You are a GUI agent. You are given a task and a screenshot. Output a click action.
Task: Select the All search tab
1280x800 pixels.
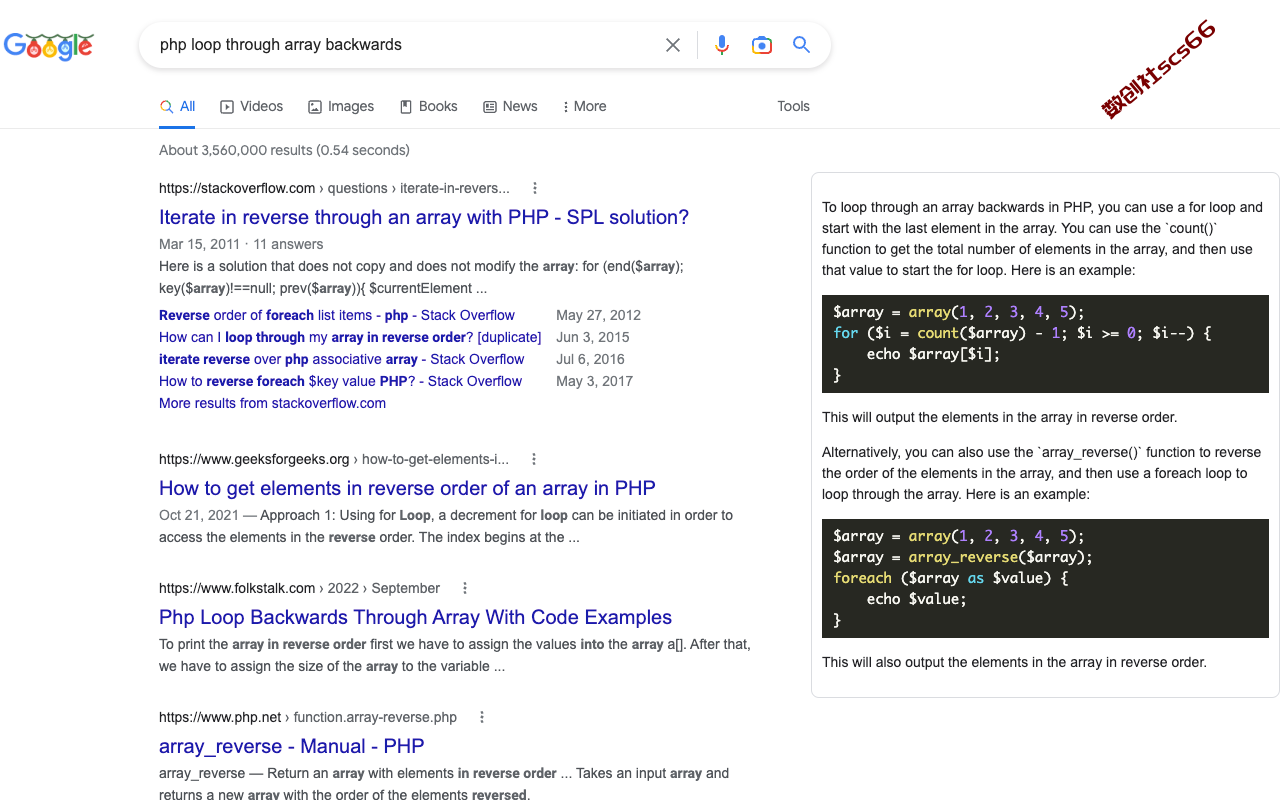coord(178,107)
